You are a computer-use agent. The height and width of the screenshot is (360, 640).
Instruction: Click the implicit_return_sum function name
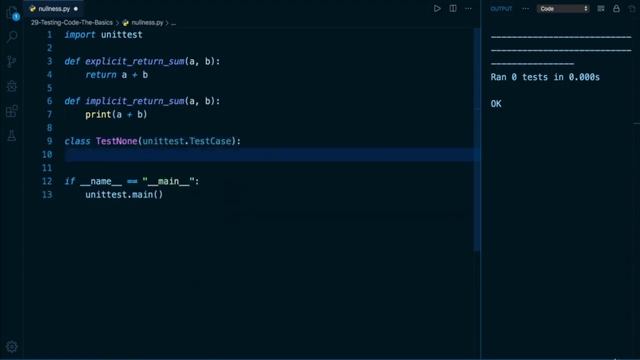[x=135, y=101]
